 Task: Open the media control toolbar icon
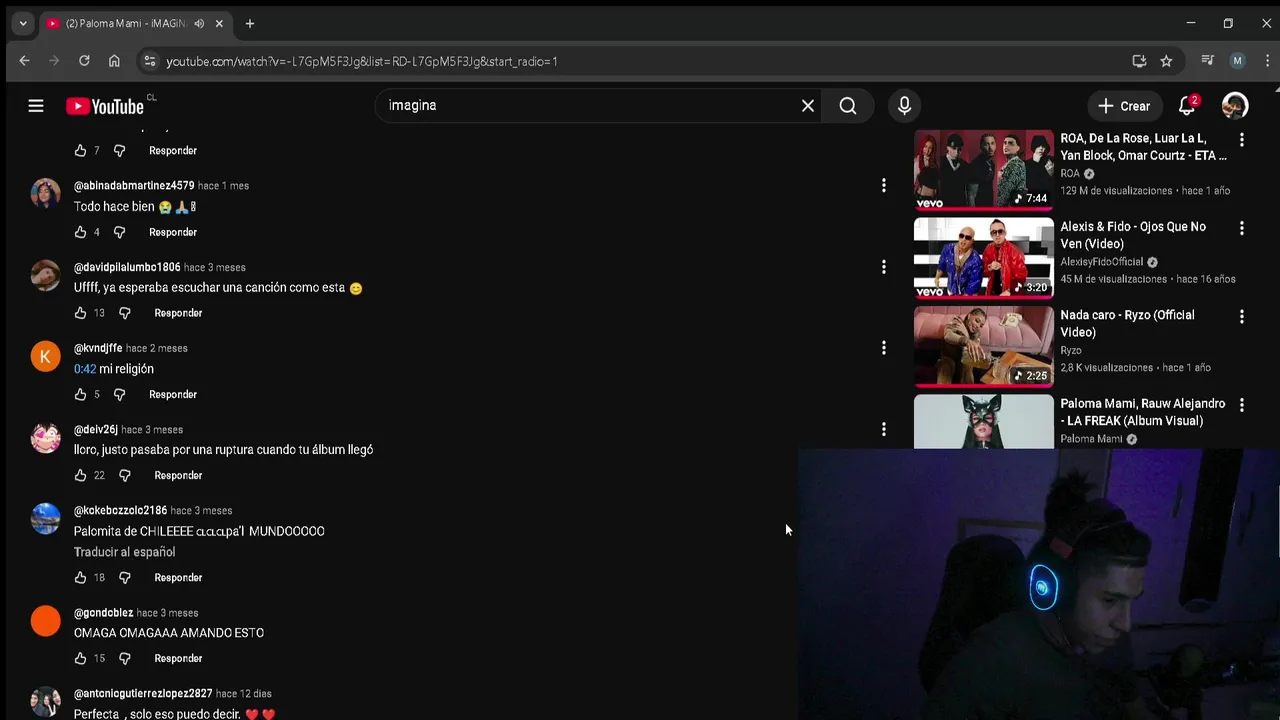[x=1207, y=61]
